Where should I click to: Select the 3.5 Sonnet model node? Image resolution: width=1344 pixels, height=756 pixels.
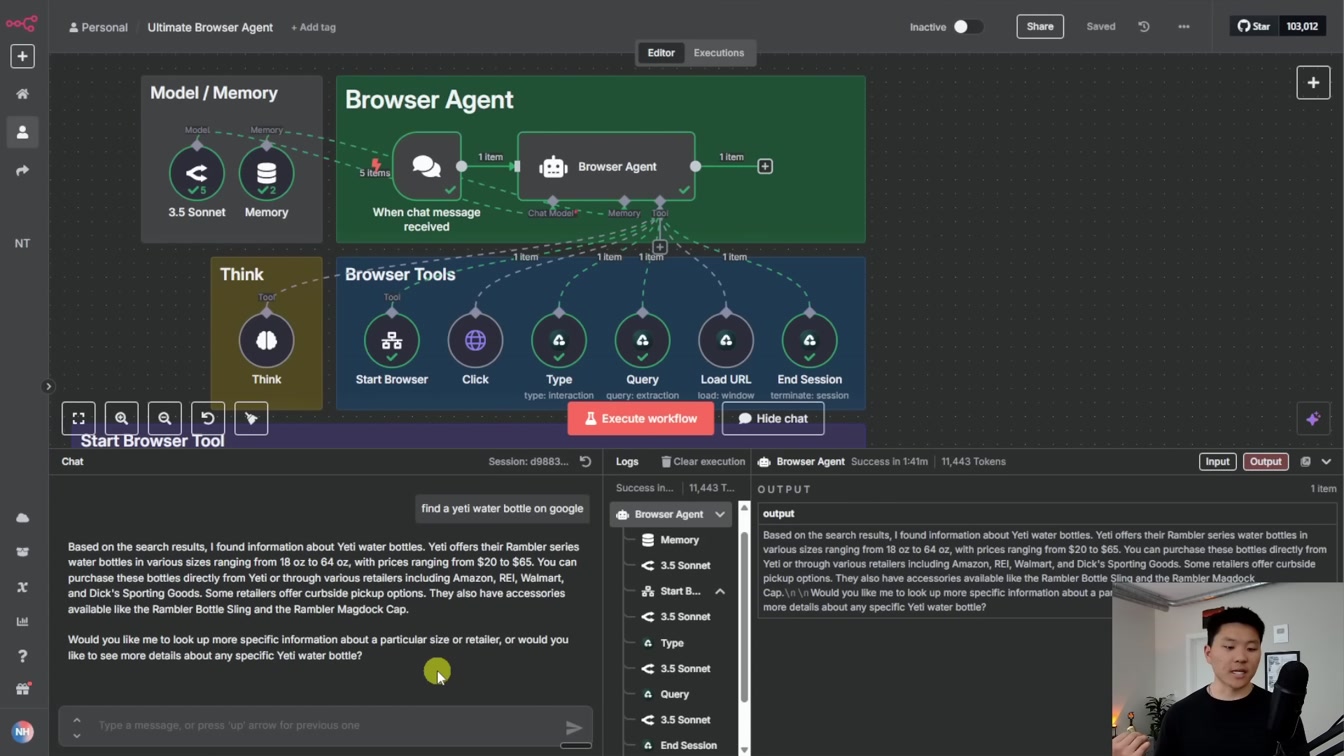tap(197, 174)
